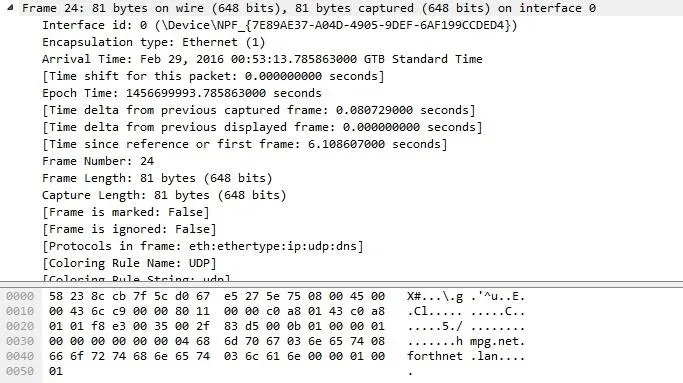Click the last byte 01 at offset 0050
Viewport: 683px width, 383px height.
coord(56,371)
